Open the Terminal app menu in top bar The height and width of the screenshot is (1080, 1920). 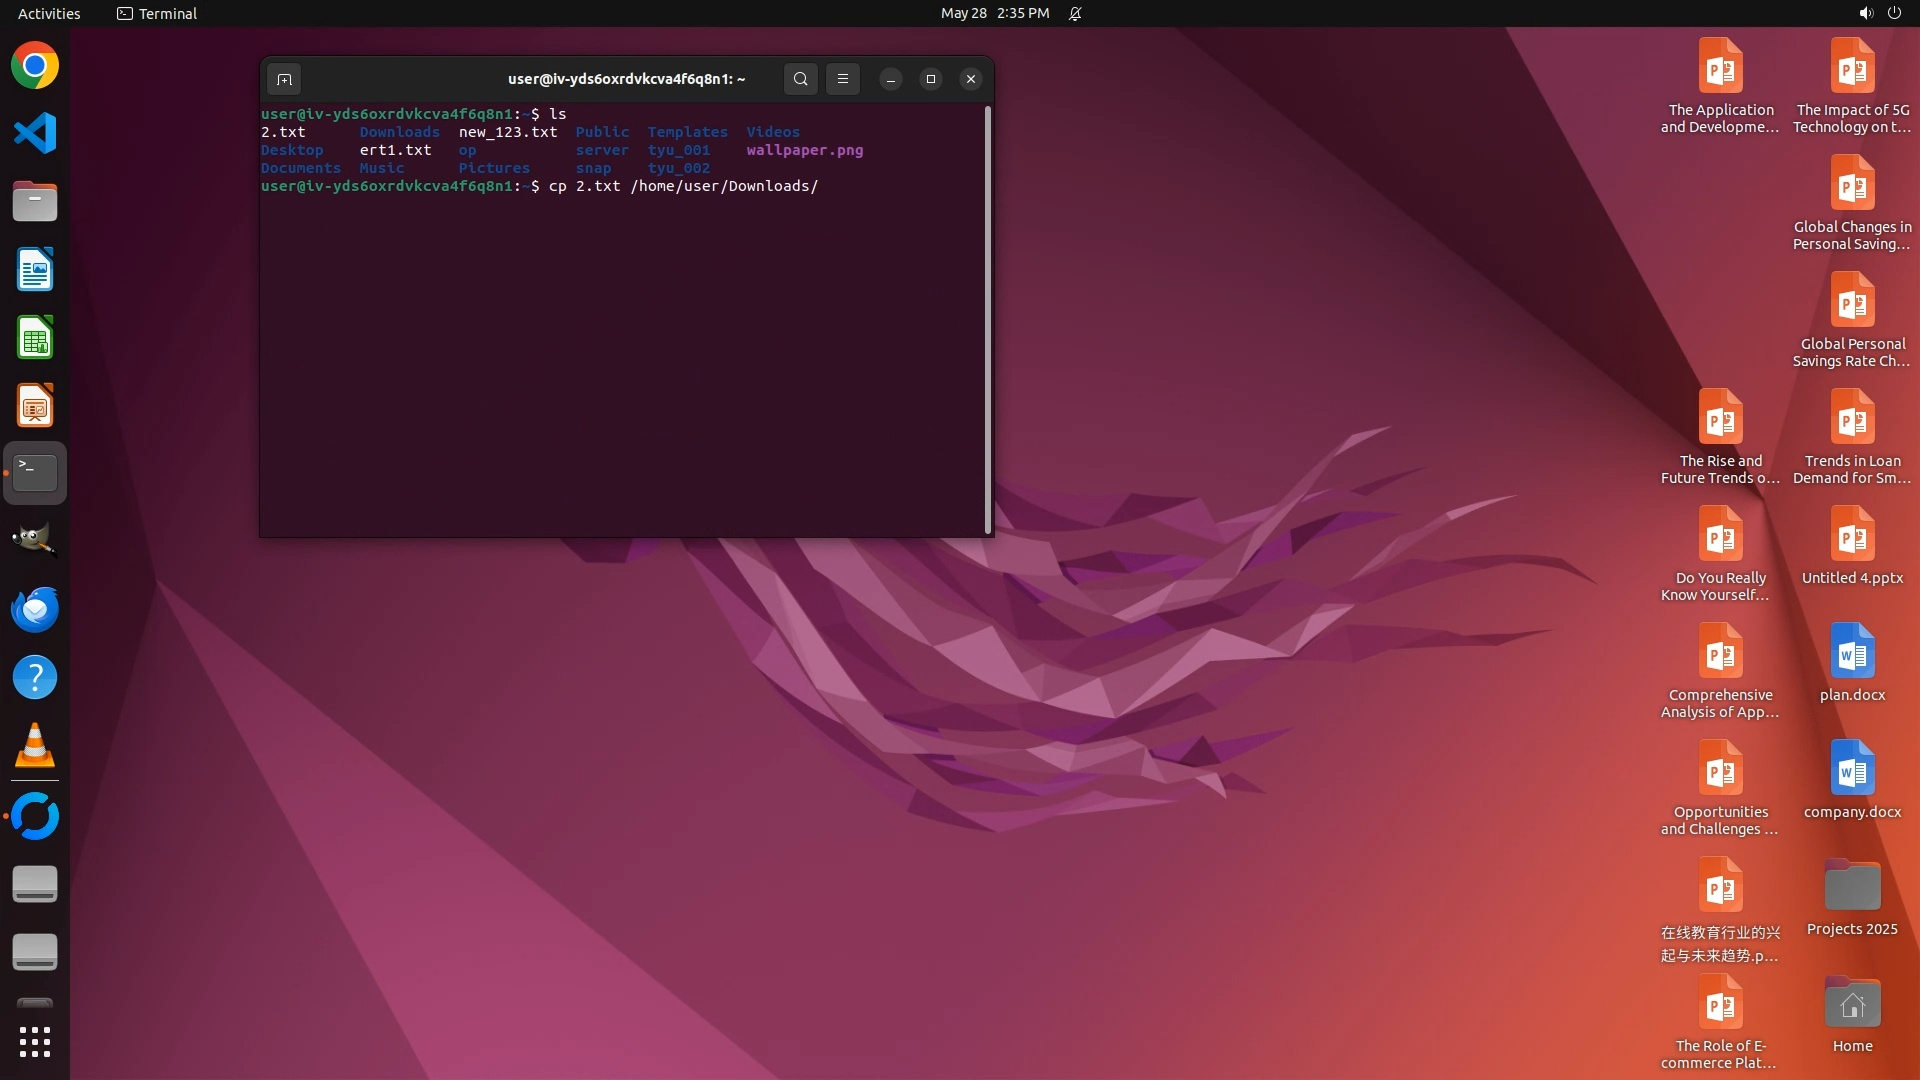pos(157,13)
